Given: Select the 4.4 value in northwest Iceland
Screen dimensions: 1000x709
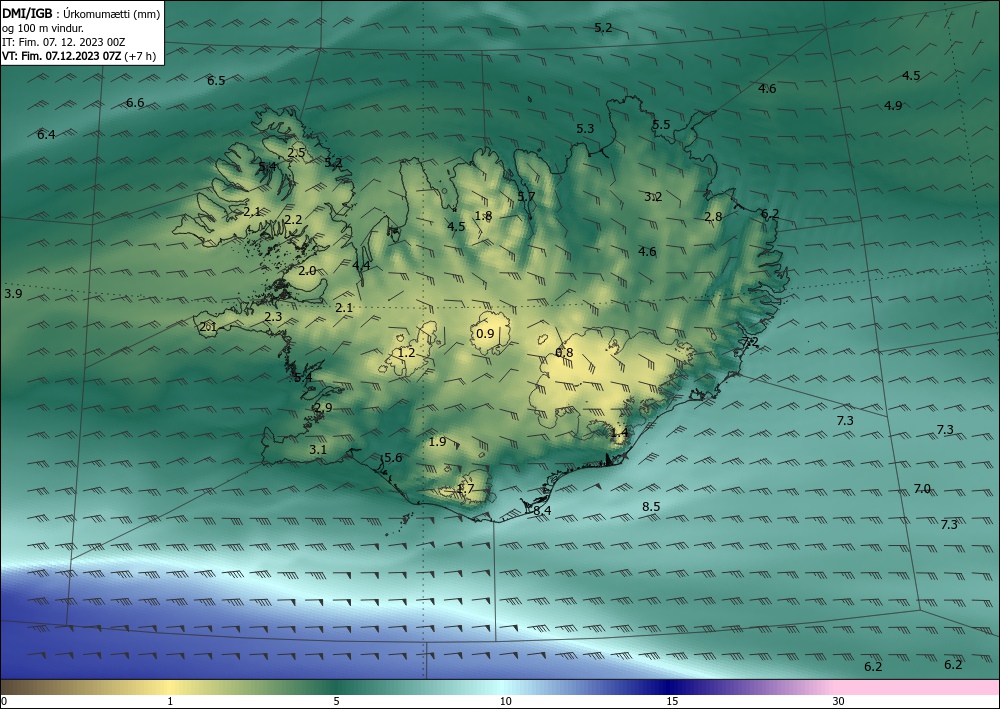Looking at the screenshot, I should click(361, 265).
